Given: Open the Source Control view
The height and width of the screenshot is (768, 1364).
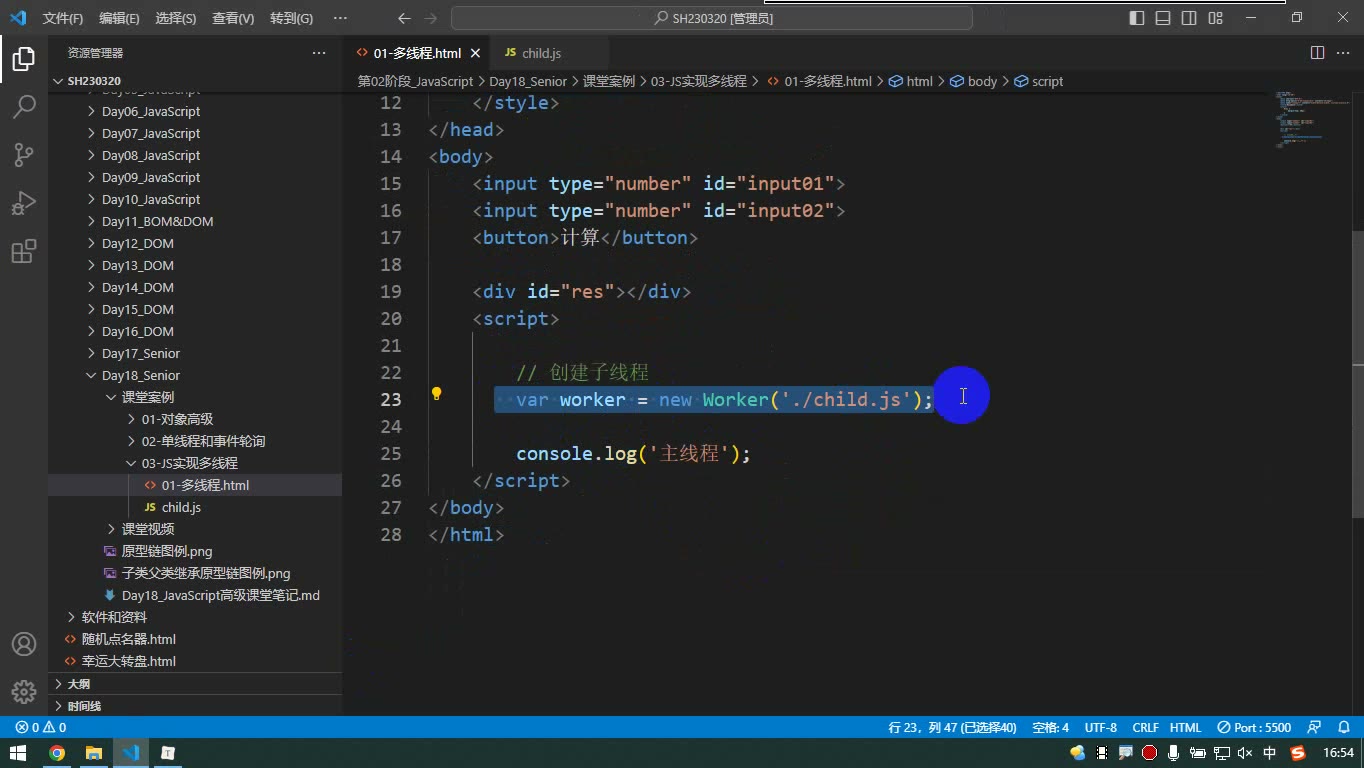Looking at the screenshot, I should [x=24, y=154].
